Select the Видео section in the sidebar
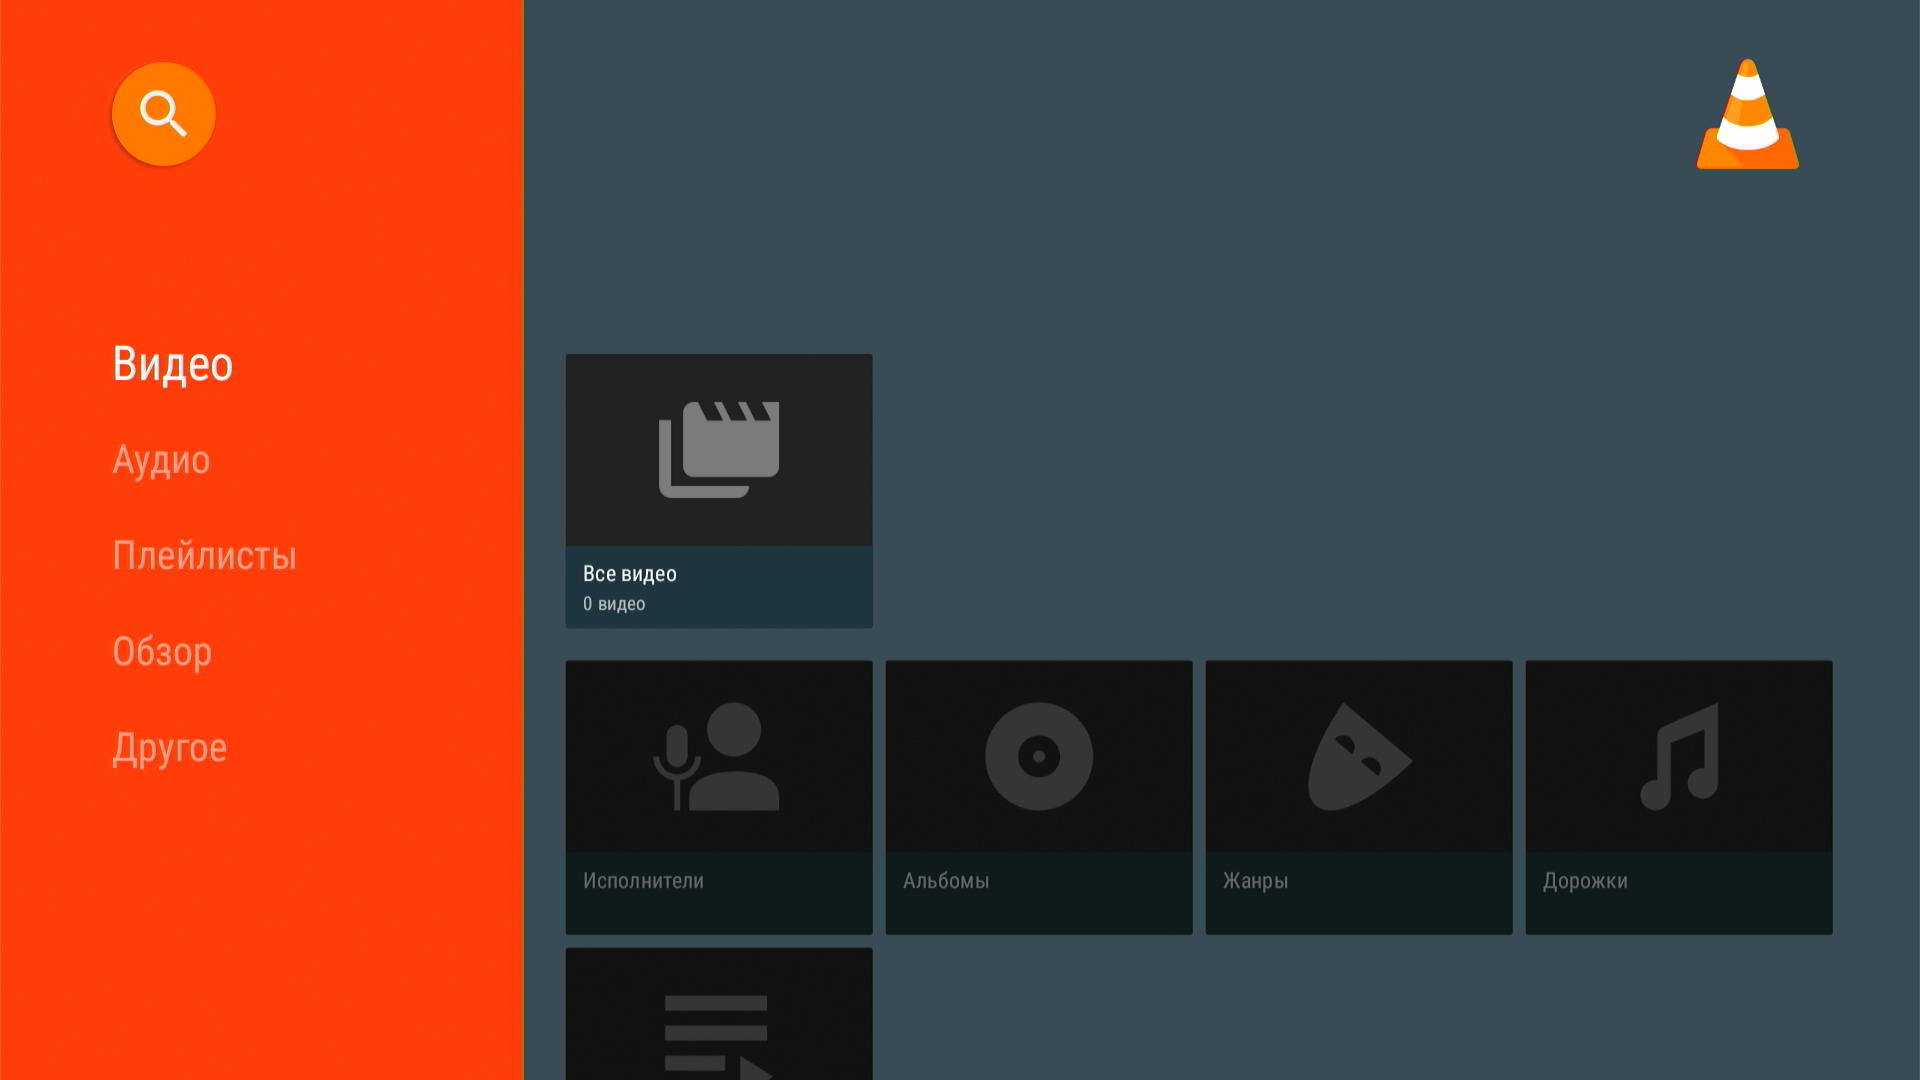Viewport: 1920px width, 1080px height. click(x=172, y=364)
